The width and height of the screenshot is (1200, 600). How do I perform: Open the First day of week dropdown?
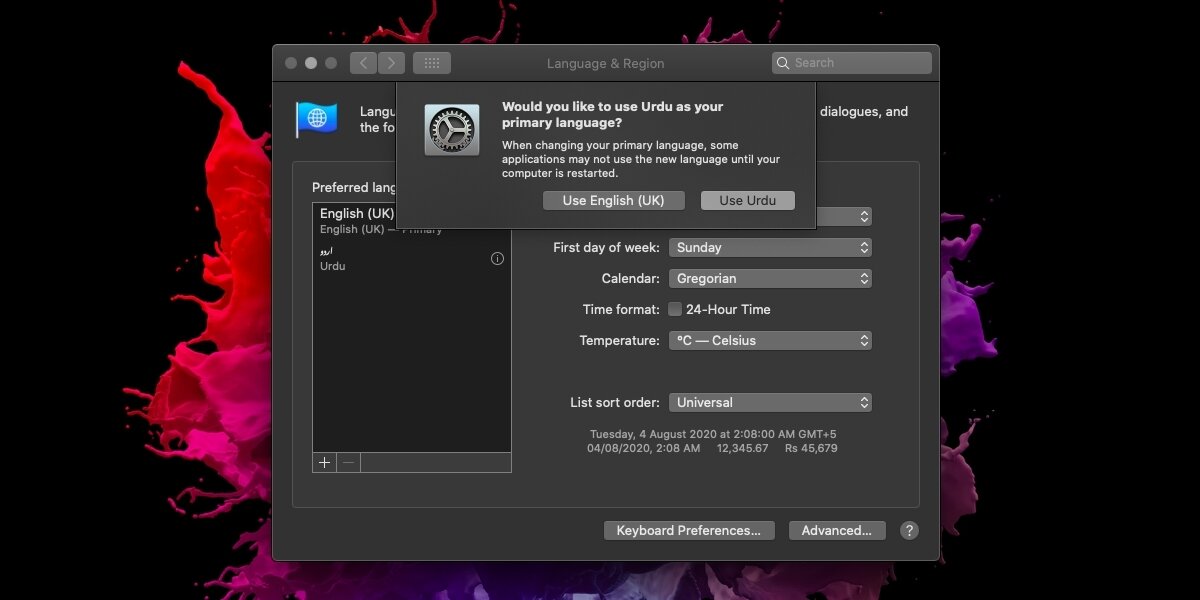[x=770, y=247]
